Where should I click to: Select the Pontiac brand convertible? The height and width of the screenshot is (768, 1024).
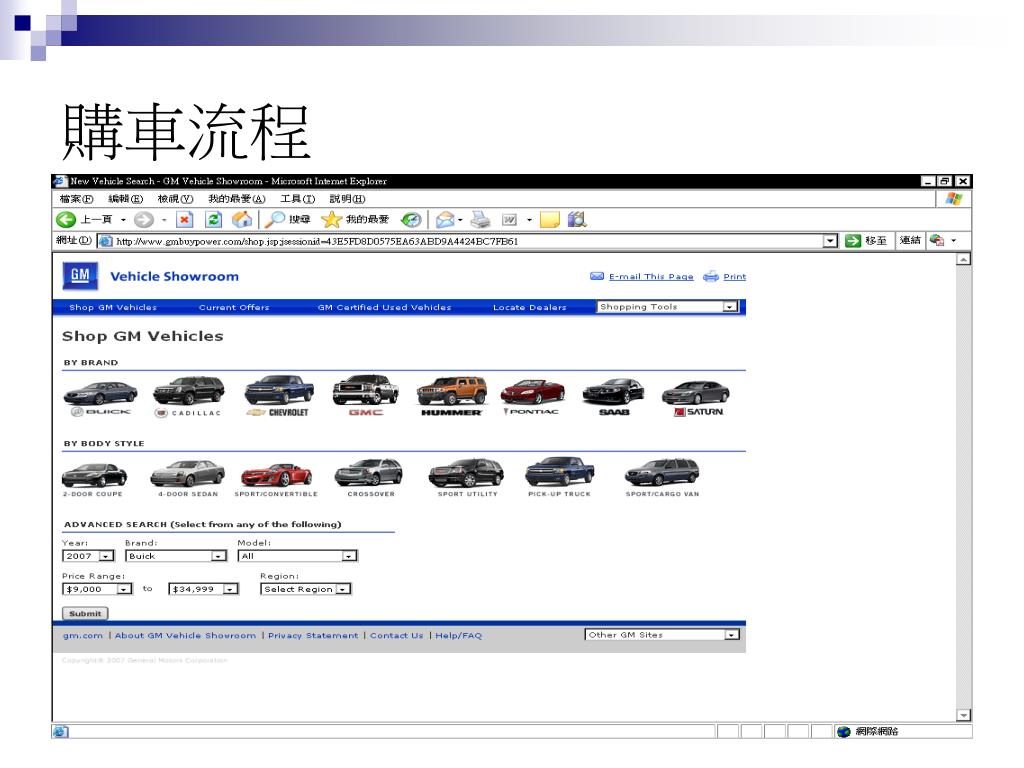(532, 397)
